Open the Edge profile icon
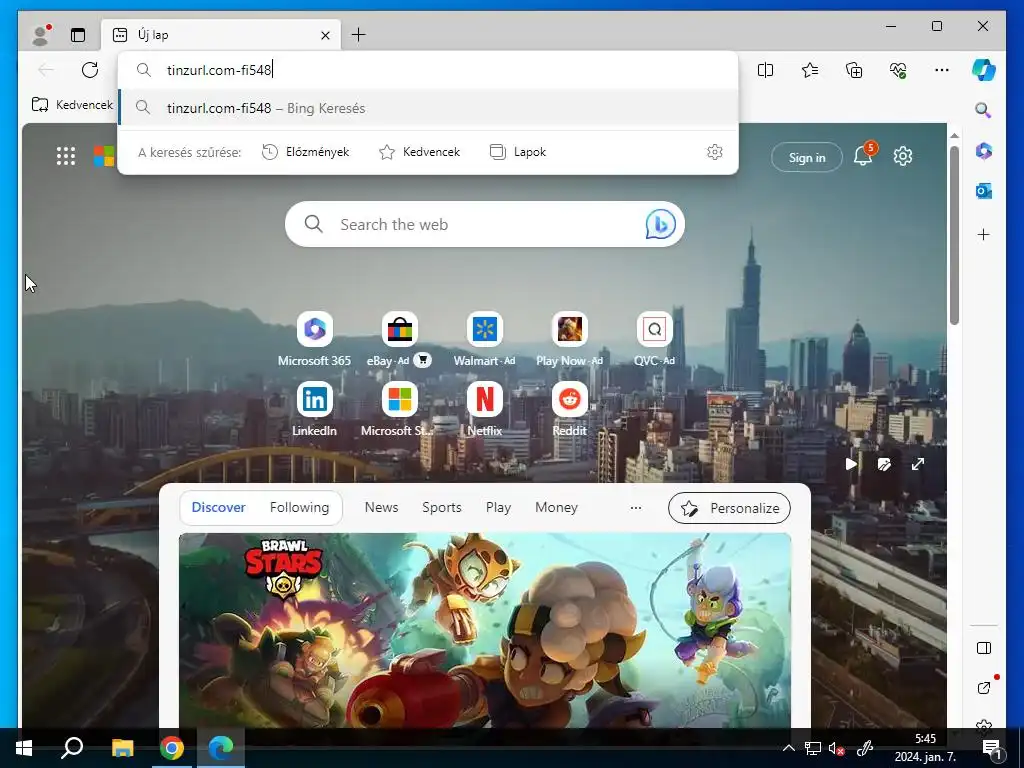Screen dimensions: 1024x768 41,35
